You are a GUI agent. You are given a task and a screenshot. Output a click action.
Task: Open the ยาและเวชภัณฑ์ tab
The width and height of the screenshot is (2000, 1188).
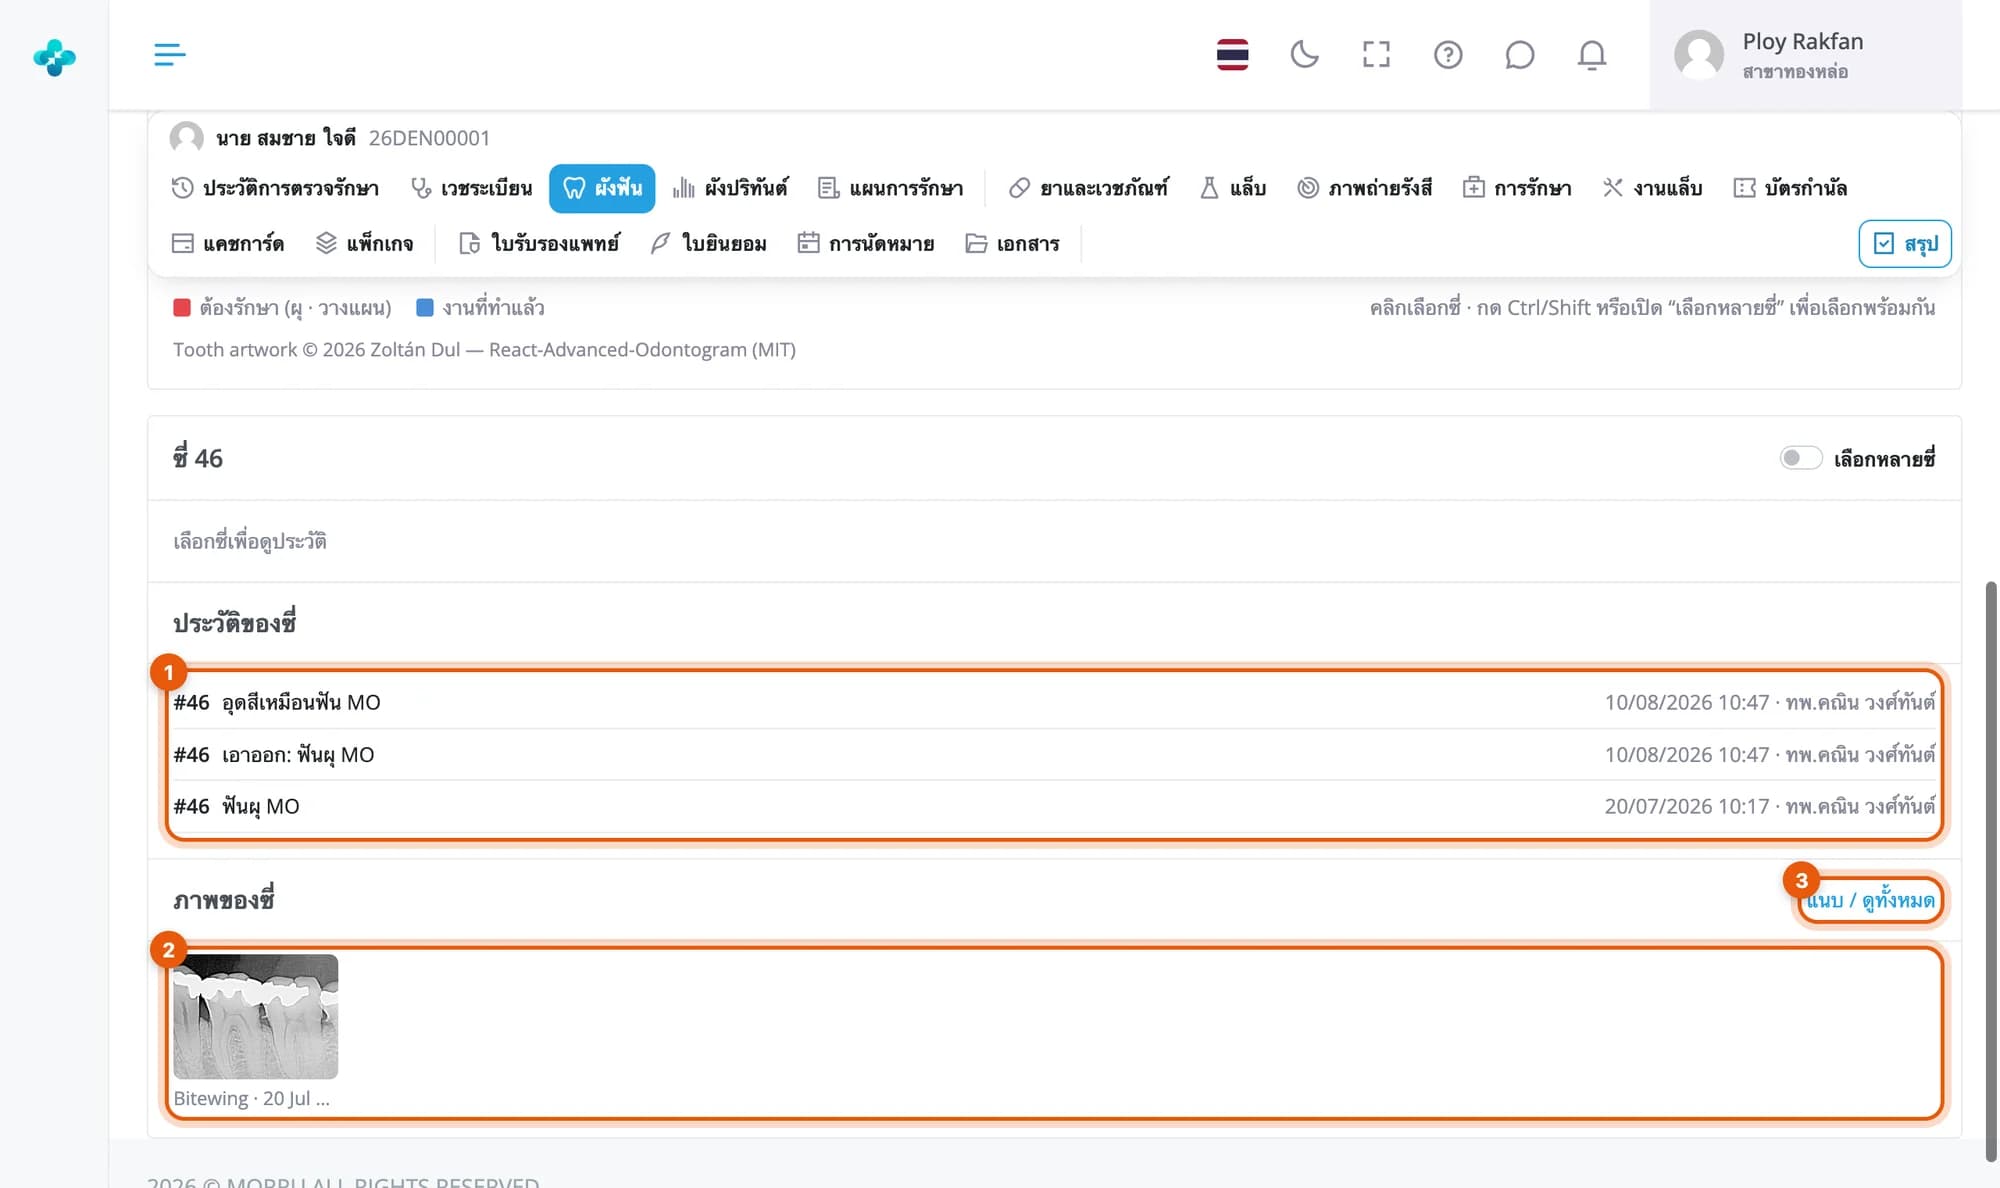[1088, 188]
